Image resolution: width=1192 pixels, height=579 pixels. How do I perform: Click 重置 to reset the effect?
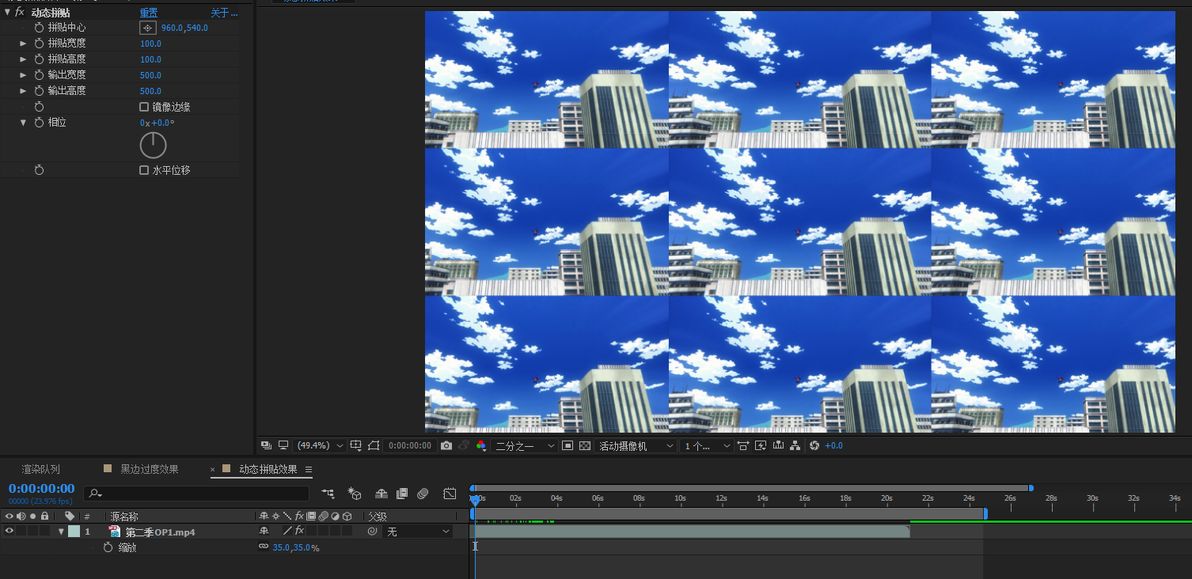tap(149, 13)
